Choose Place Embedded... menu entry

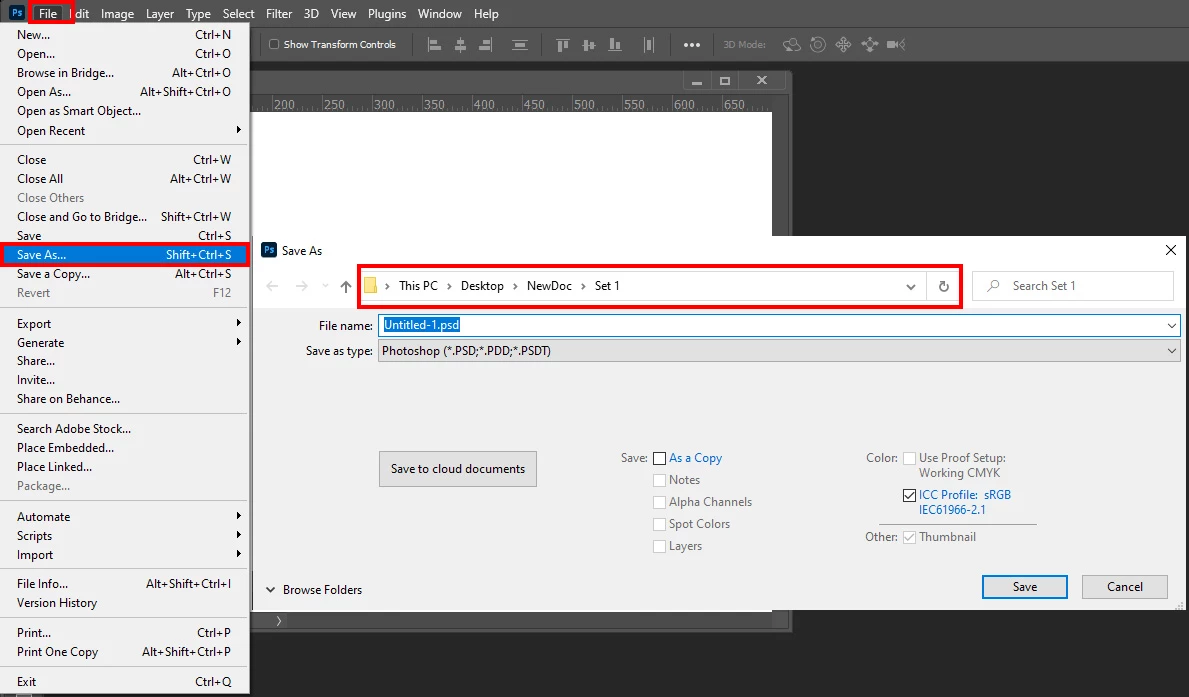tap(124, 447)
